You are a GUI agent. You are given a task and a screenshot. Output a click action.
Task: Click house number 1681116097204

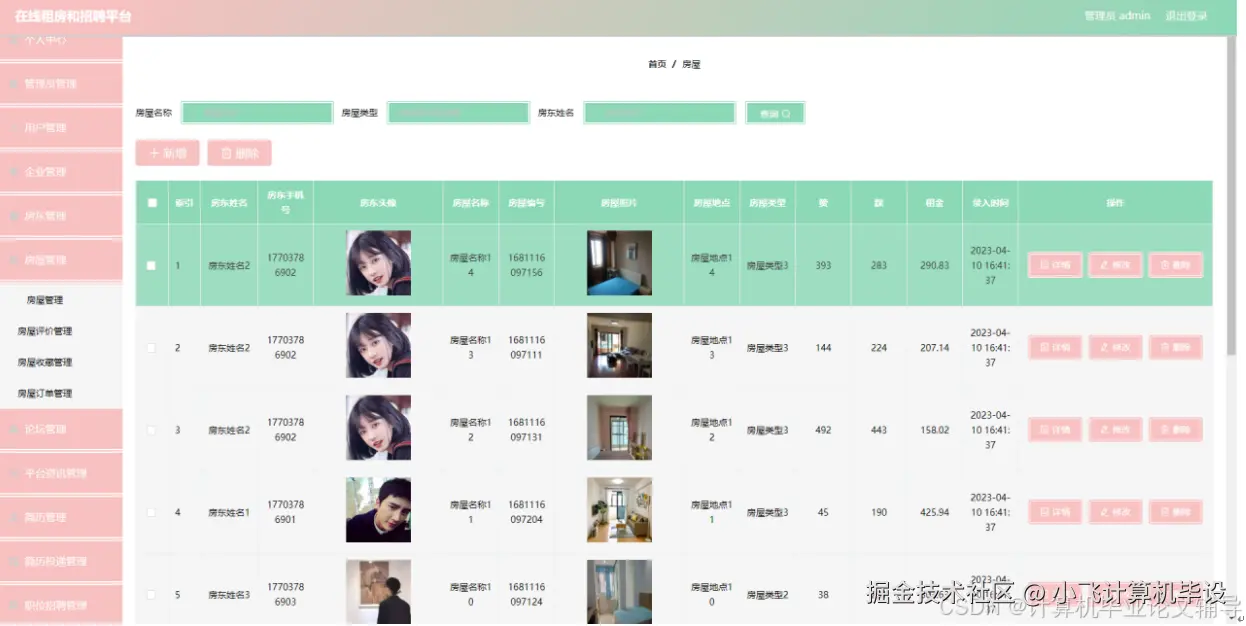coord(526,512)
